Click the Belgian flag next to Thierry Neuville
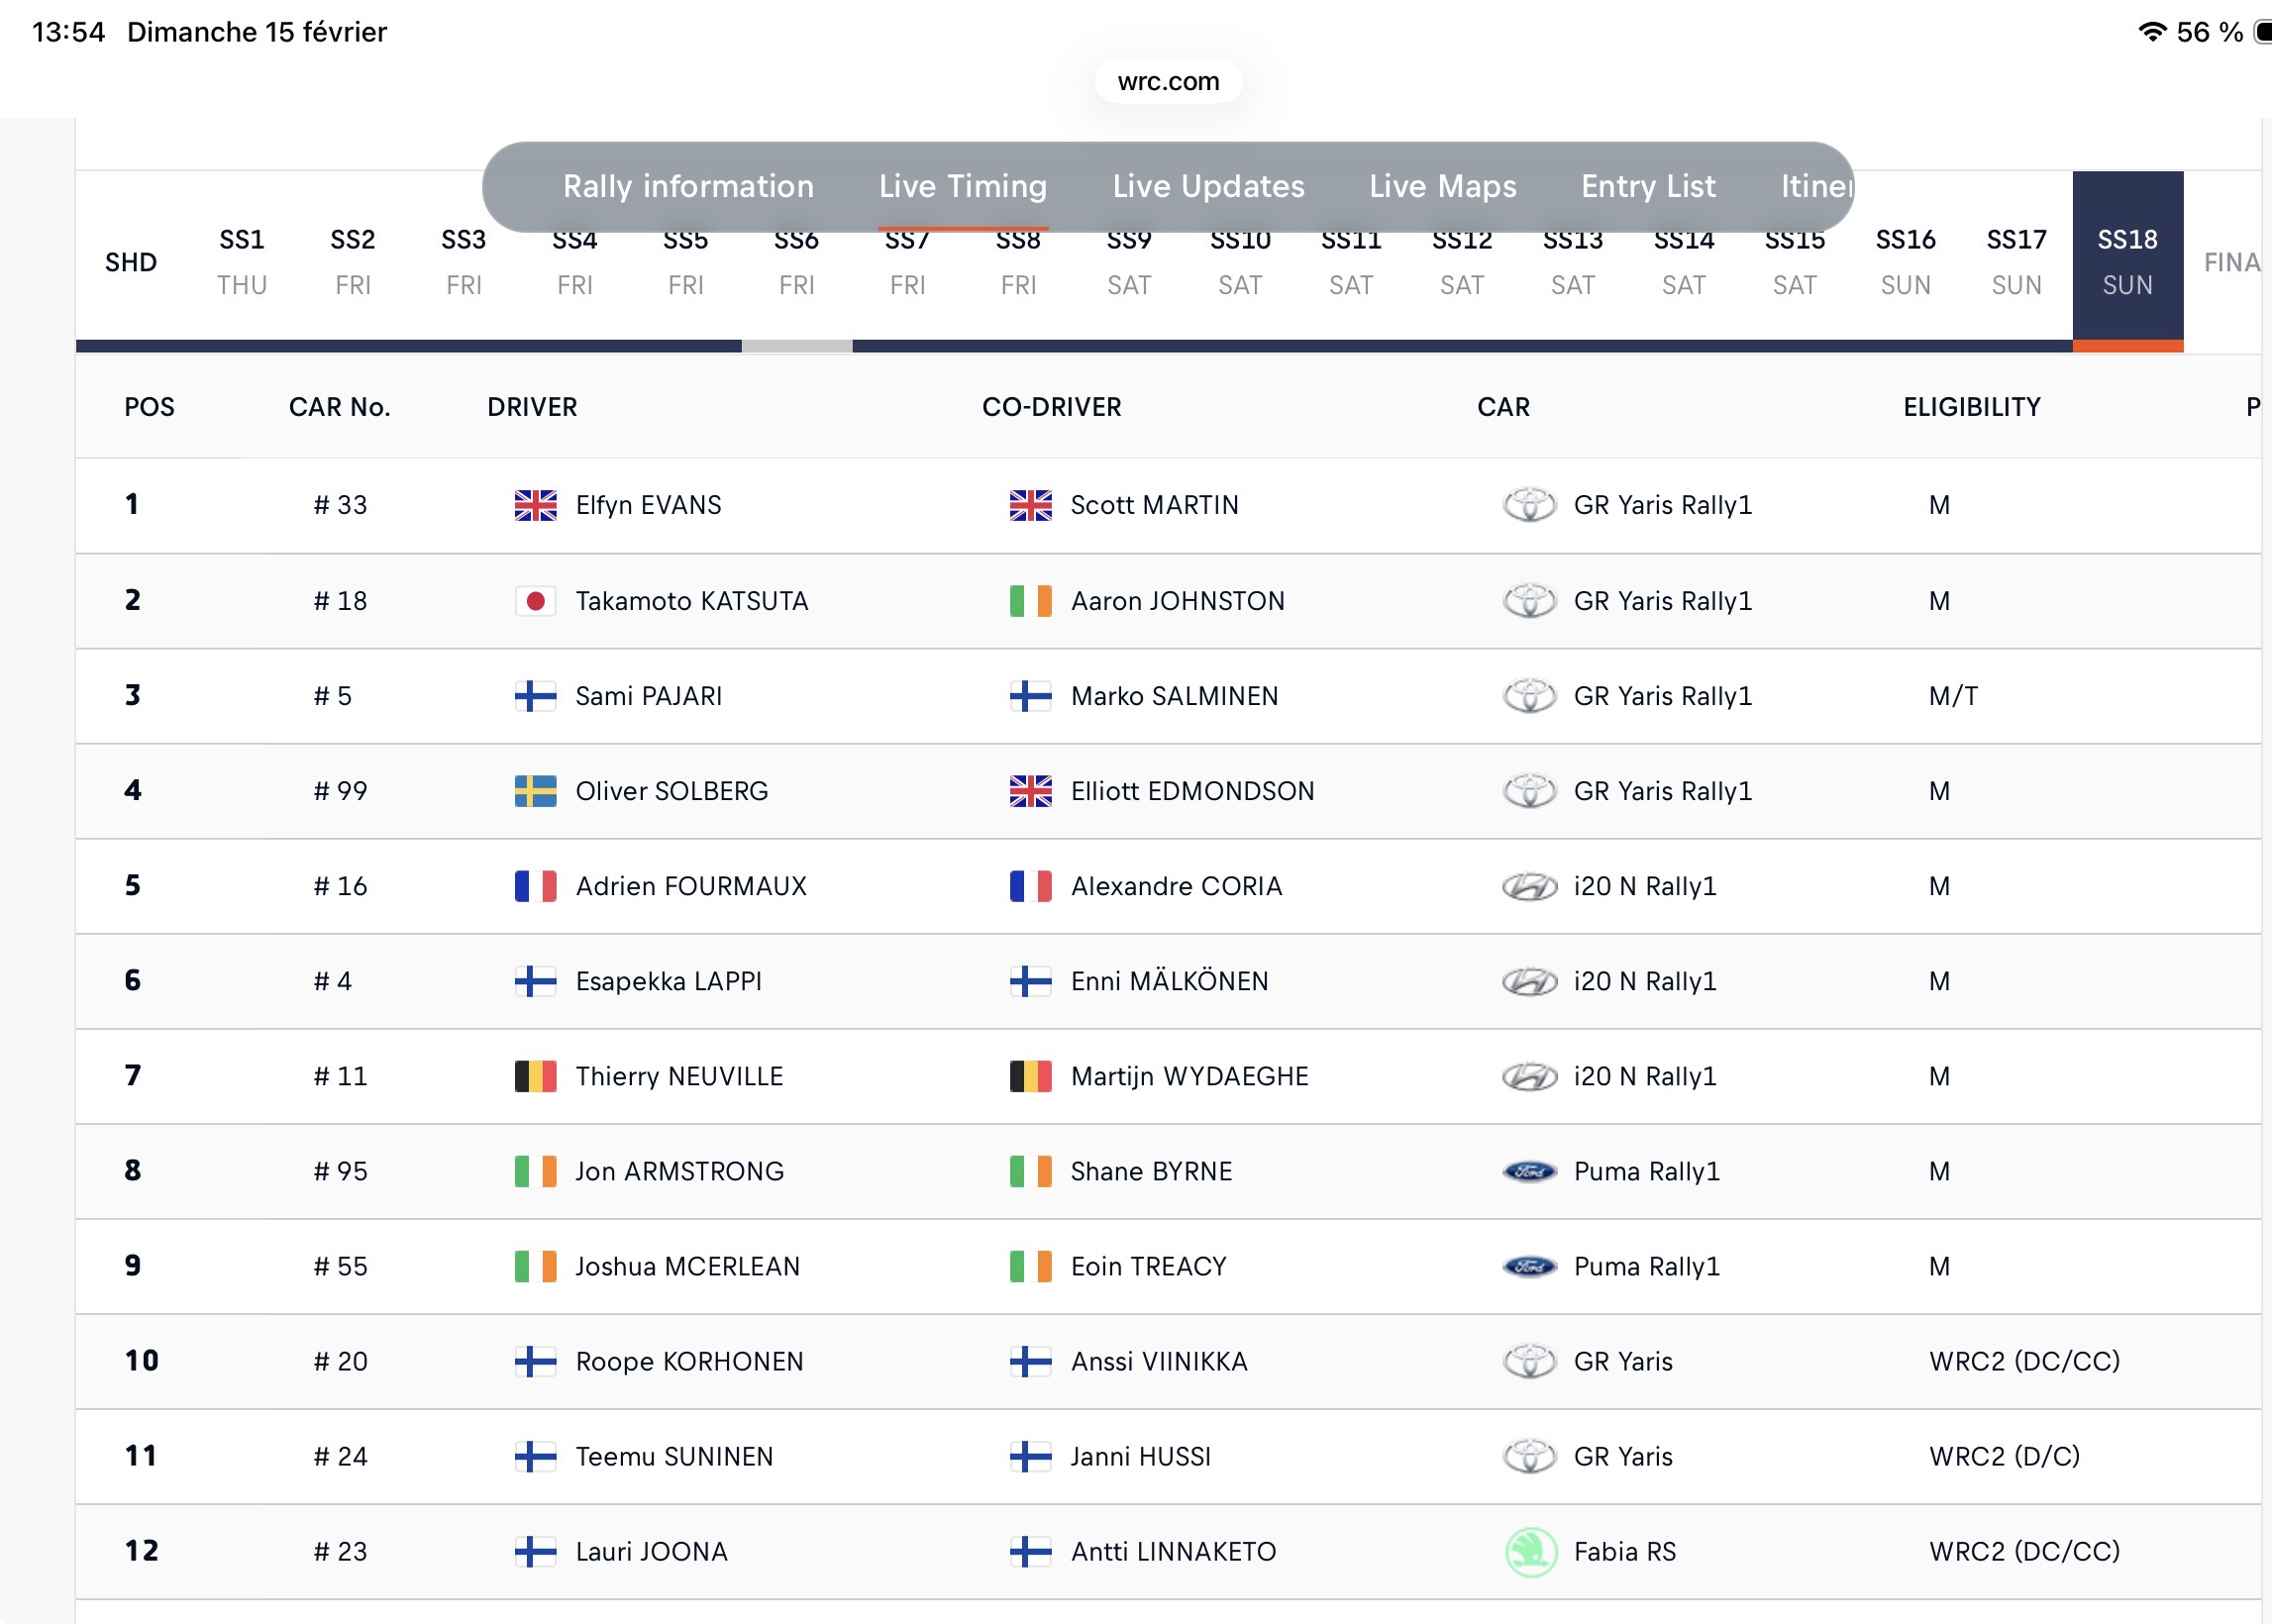The height and width of the screenshot is (1624, 2272). (x=535, y=1076)
